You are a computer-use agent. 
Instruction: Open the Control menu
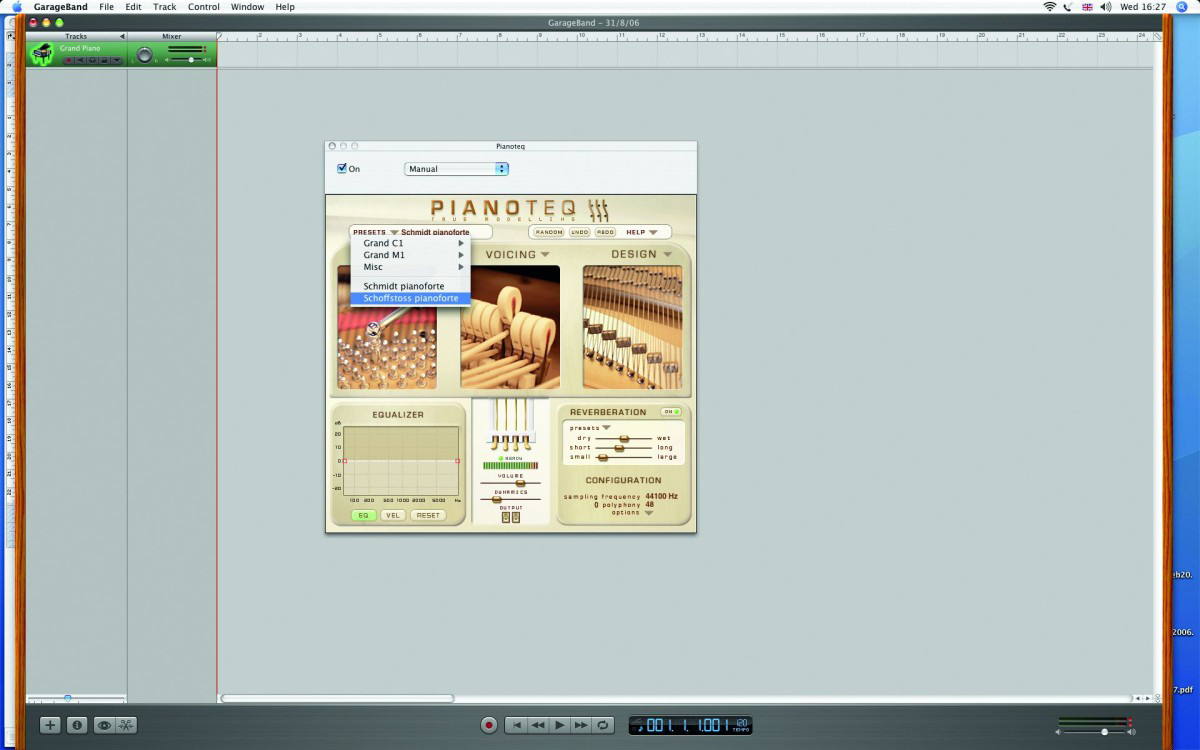point(204,6)
